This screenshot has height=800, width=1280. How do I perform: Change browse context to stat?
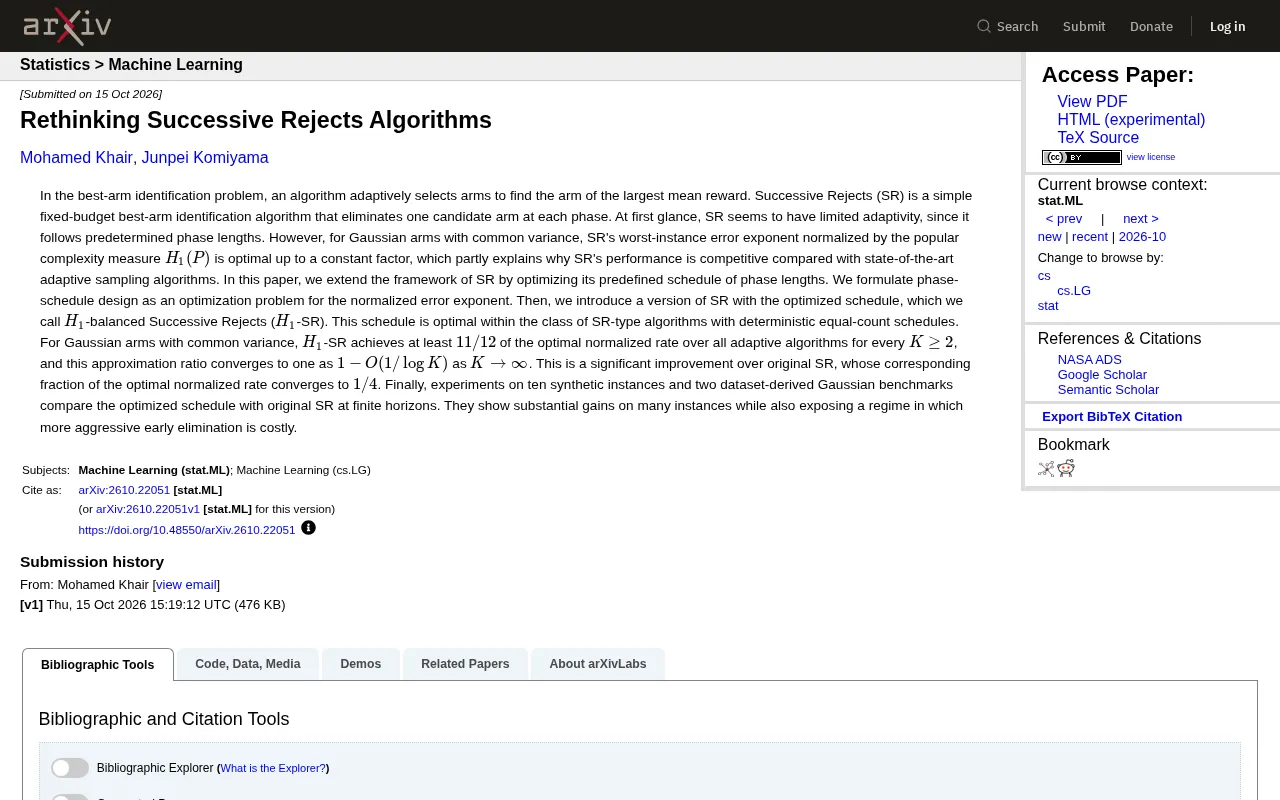[1048, 306]
